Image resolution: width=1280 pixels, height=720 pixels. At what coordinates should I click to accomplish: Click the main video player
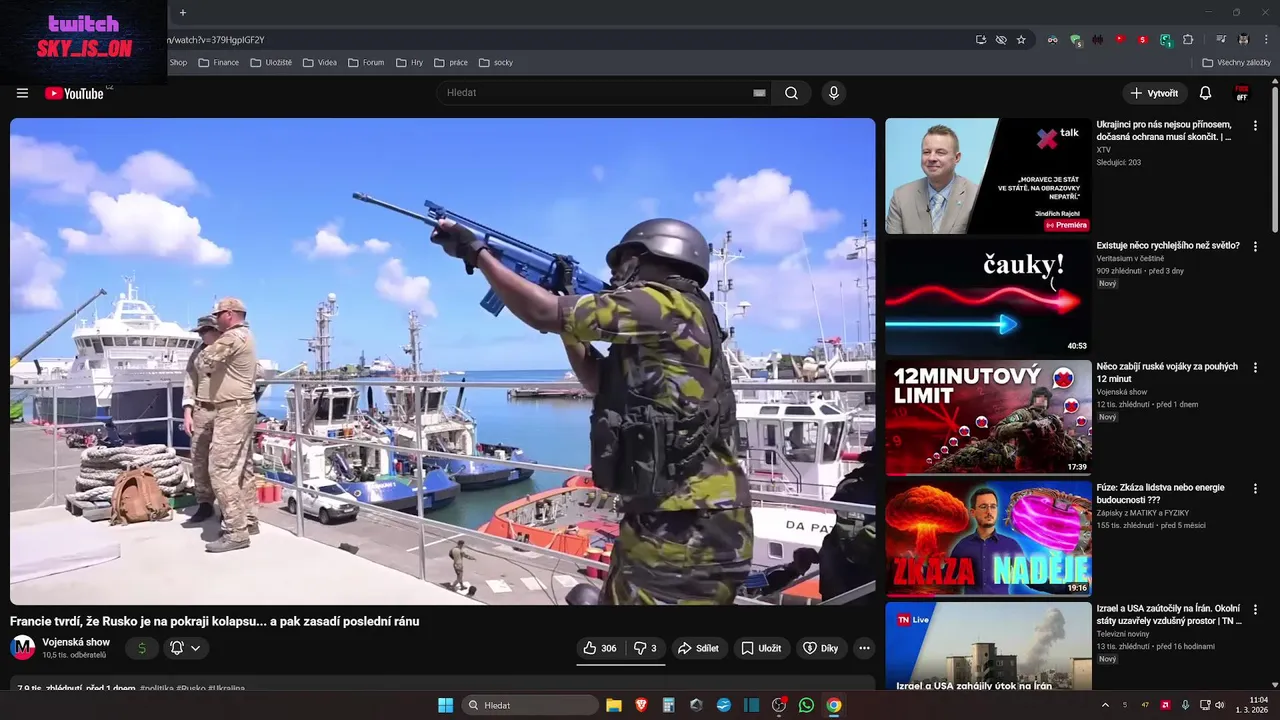[442, 361]
